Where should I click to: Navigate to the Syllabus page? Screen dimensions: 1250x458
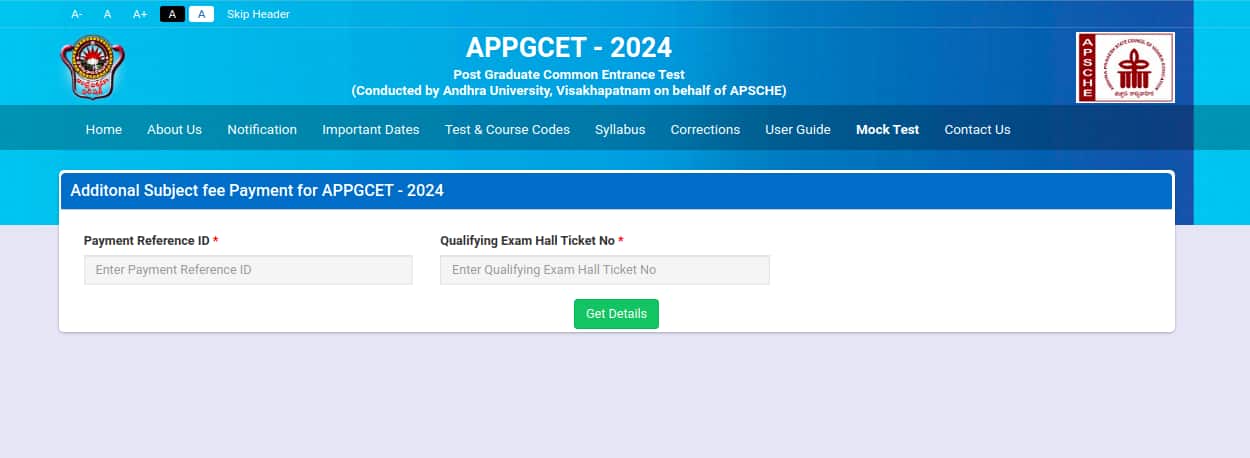[620, 129]
